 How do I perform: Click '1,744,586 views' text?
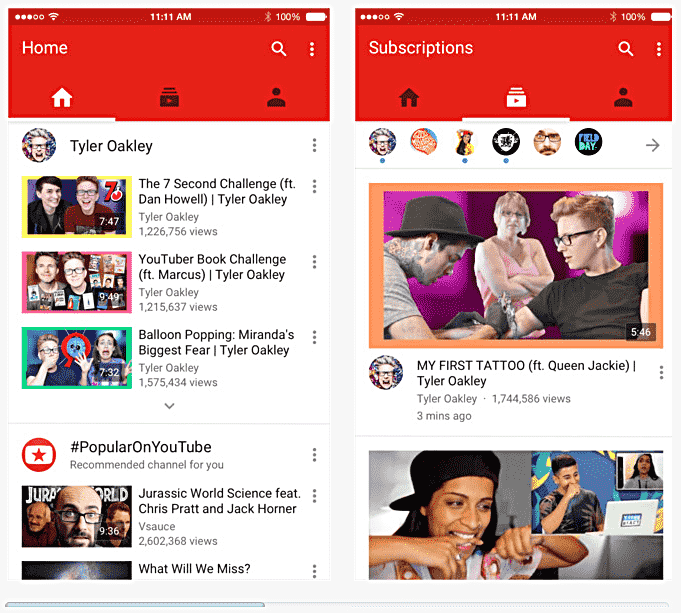(531, 399)
